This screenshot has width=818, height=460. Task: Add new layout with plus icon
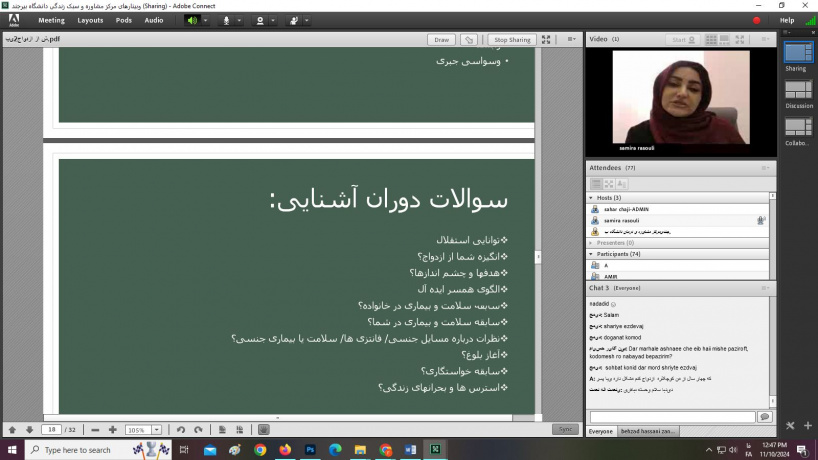pyautogui.click(x=808, y=426)
